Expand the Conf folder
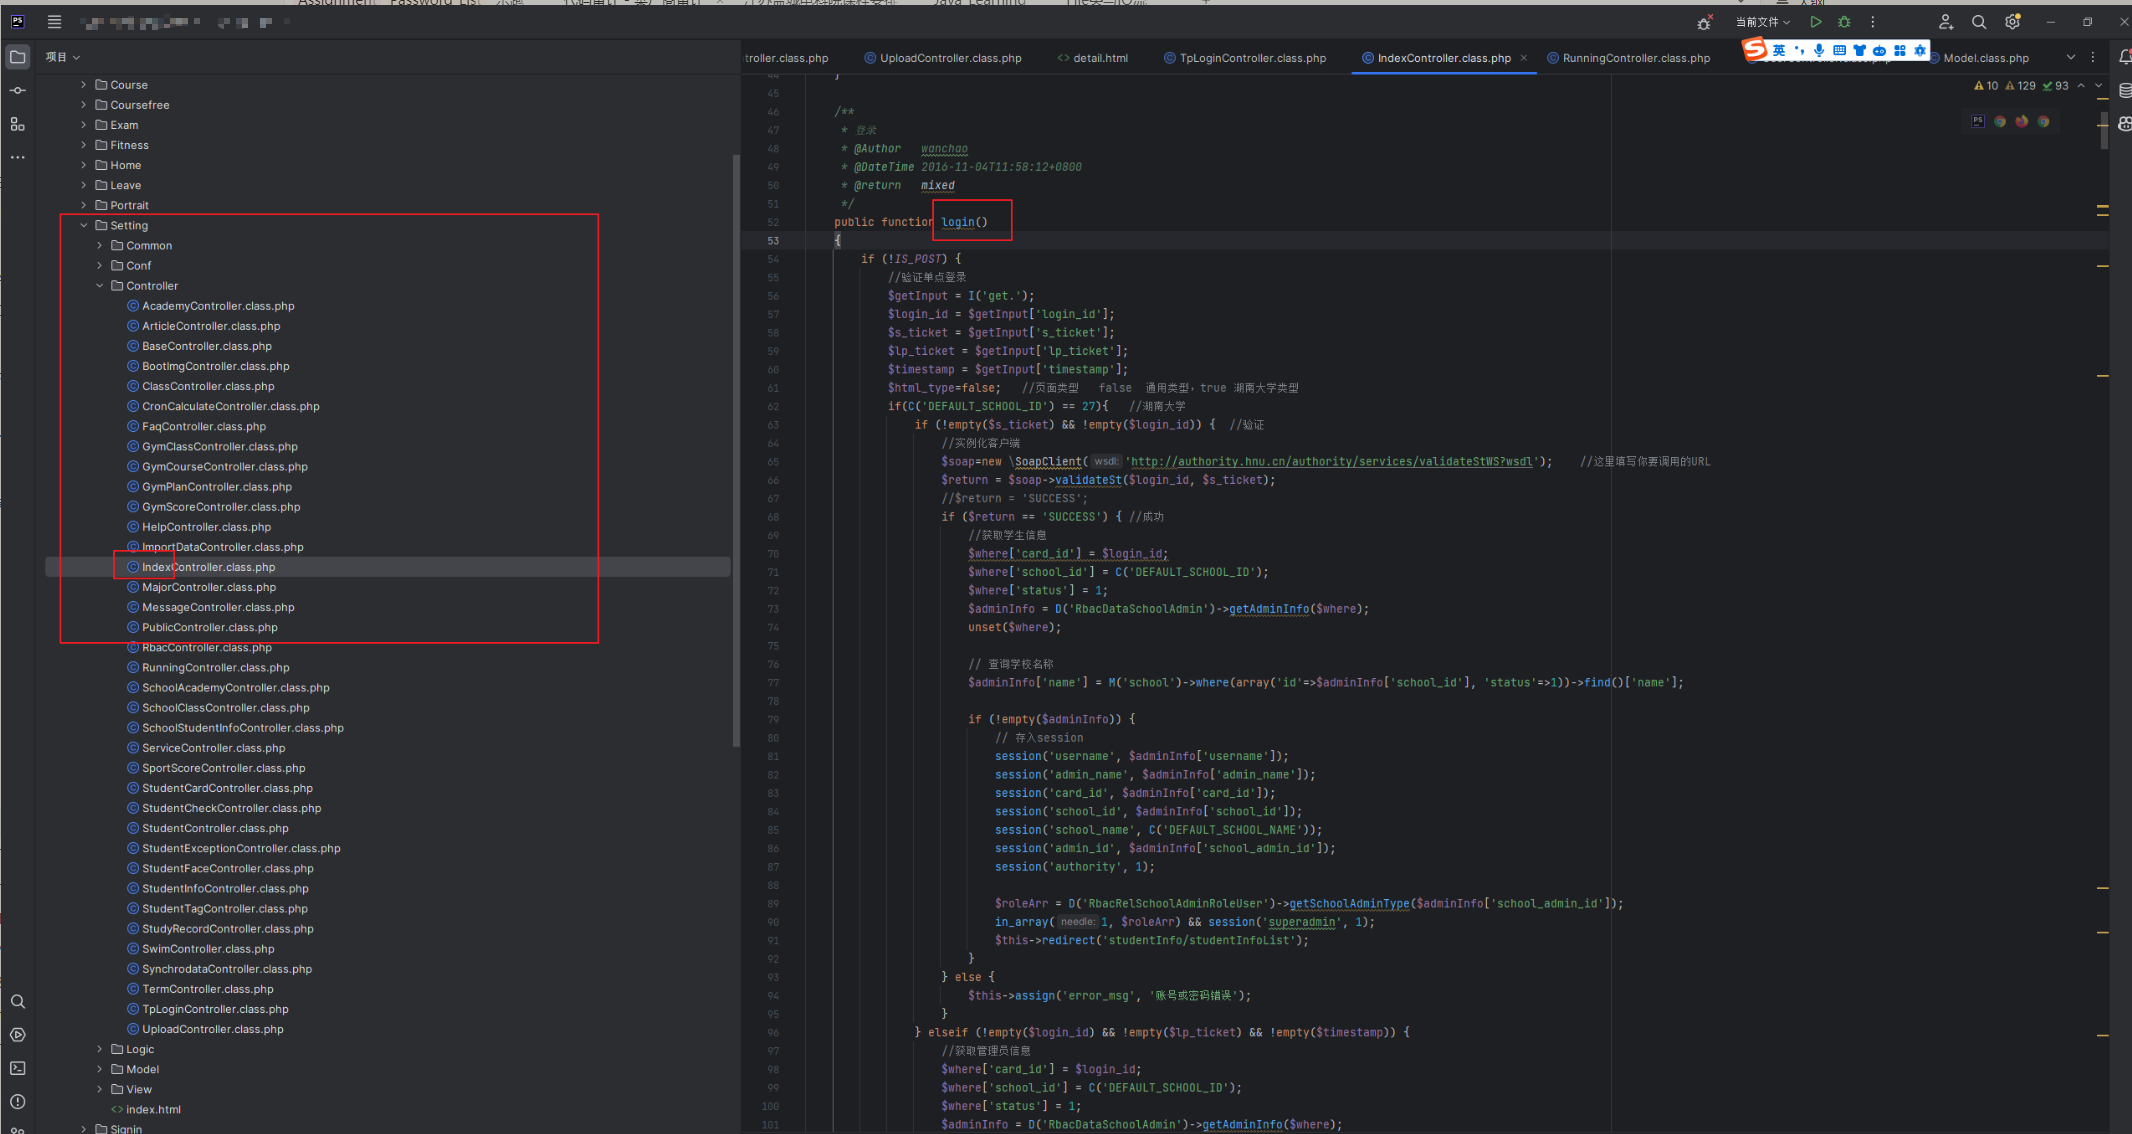 click(x=100, y=265)
